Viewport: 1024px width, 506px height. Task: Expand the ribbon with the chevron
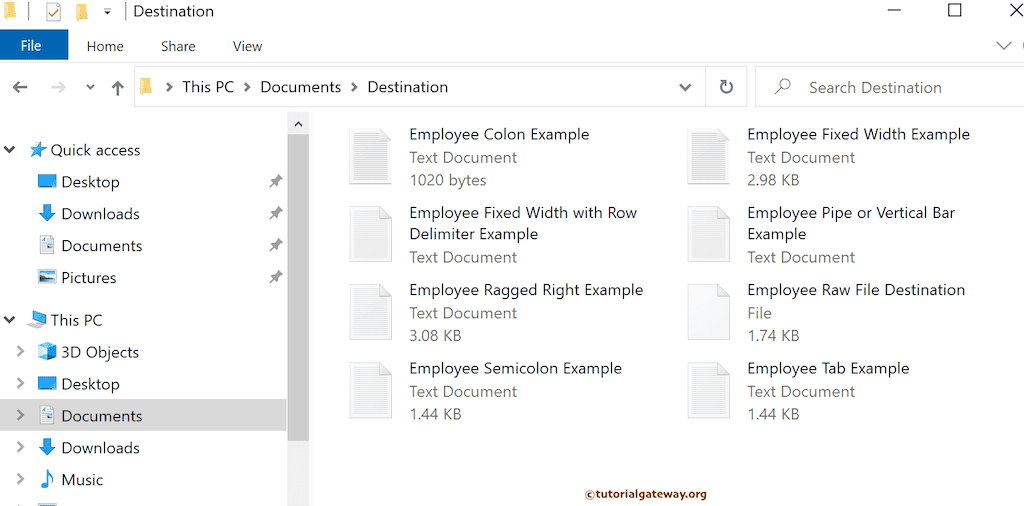pyautogui.click(x=1003, y=46)
